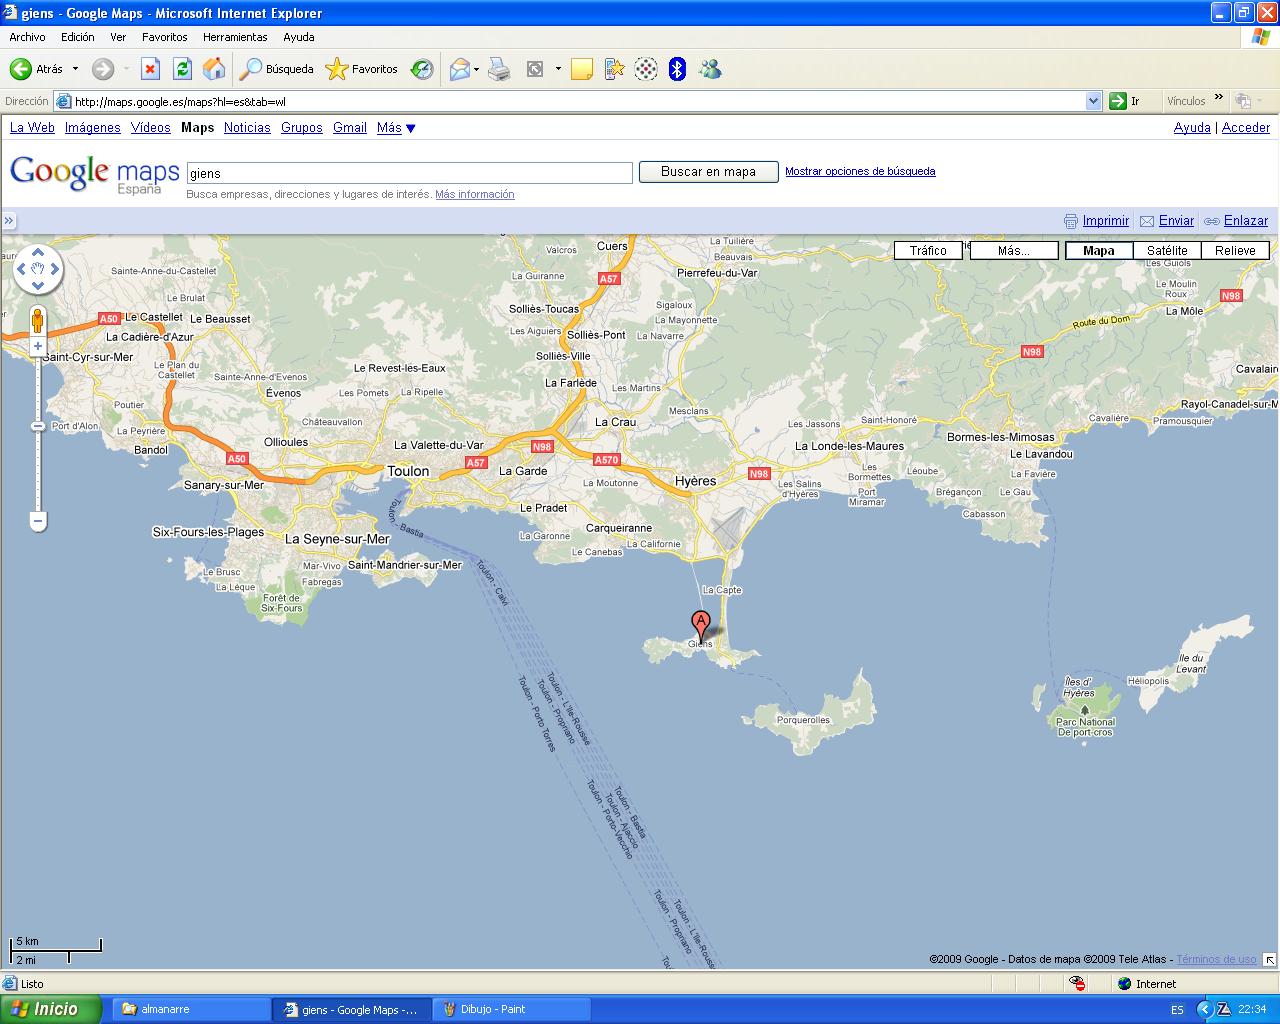Viewport: 1280px width, 1024px height.
Task: Click the Ir go button
Action: click(1125, 101)
